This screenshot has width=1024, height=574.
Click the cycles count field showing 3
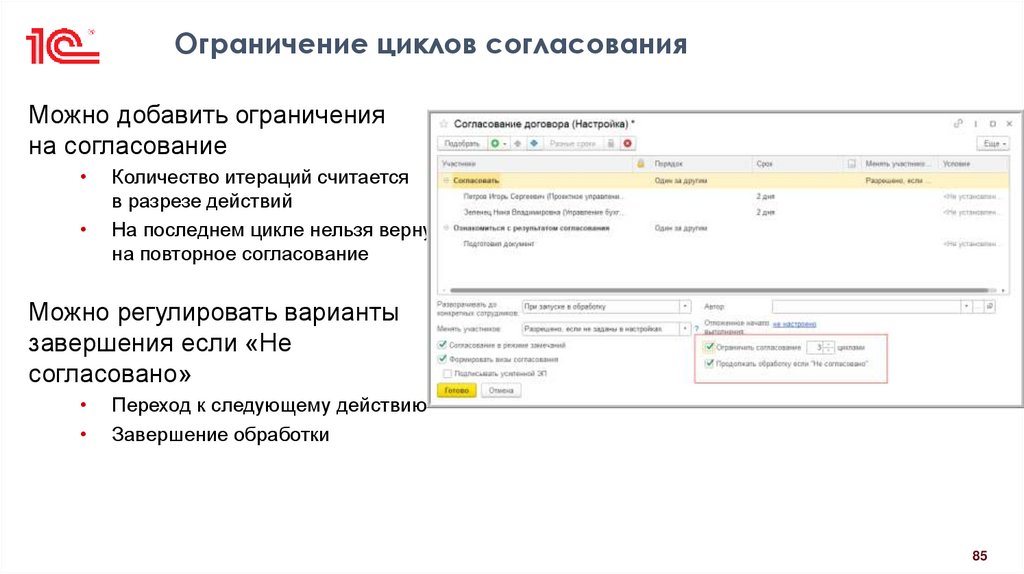(815, 347)
